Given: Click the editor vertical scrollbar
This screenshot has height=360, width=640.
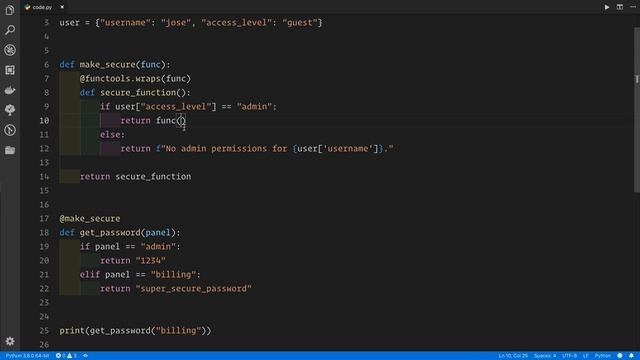Looking at the screenshot, I should (637, 110).
